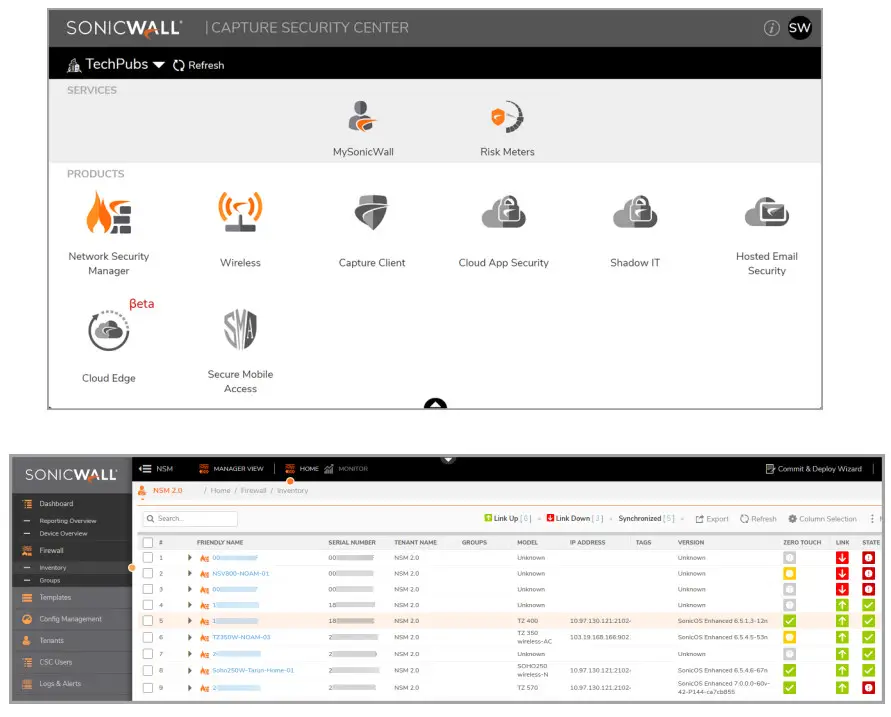Expand the row for Soho250W-Tarun-Home-01

click(x=190, y=669)
